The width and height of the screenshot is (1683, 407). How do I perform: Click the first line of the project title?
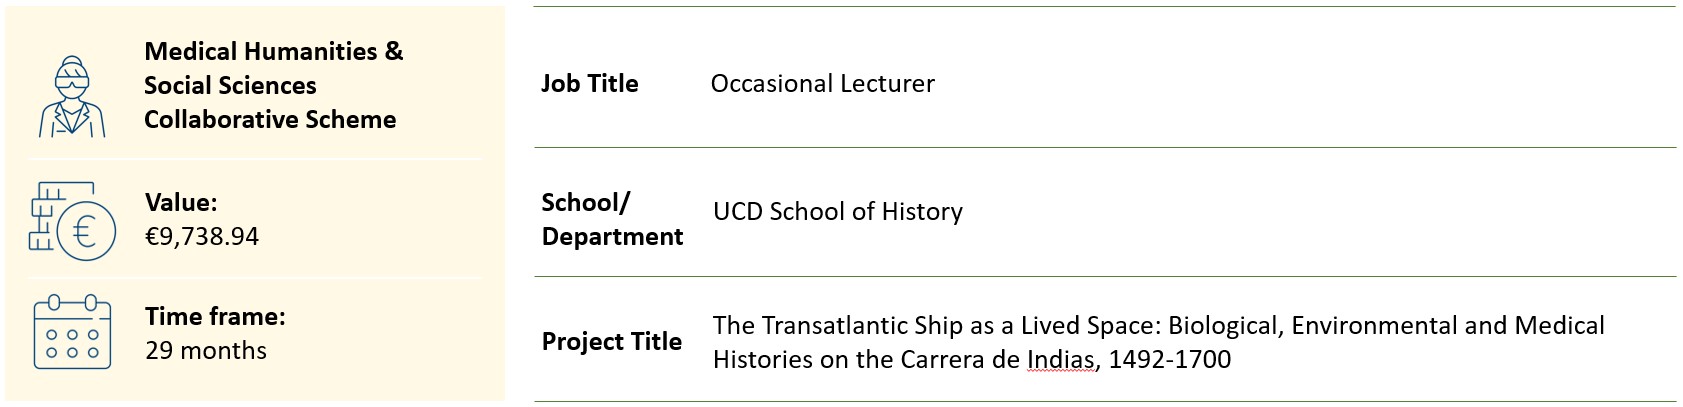coord(1158,325)
